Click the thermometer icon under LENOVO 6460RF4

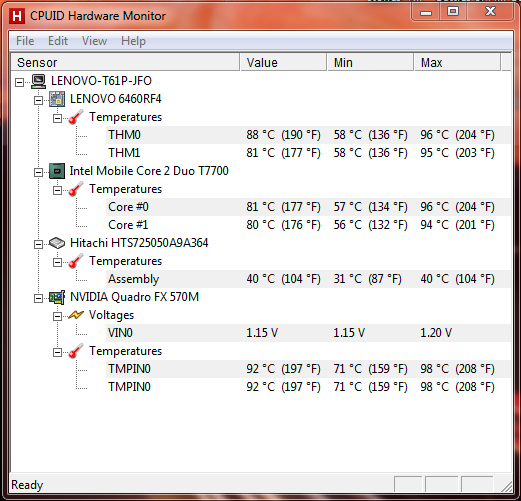[76, 117]
